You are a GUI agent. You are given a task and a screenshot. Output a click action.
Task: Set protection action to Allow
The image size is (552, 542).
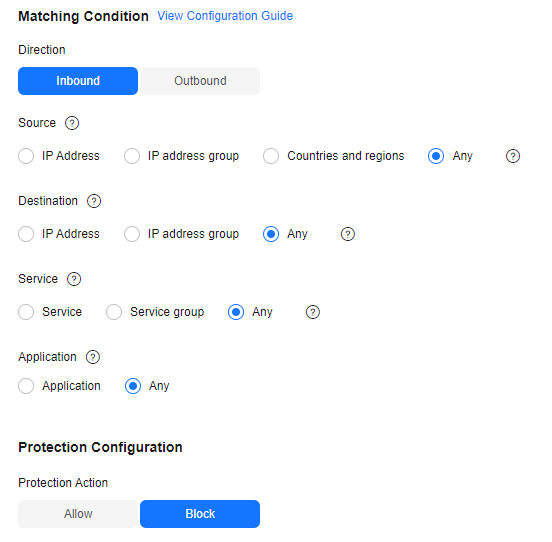[78, 514]
